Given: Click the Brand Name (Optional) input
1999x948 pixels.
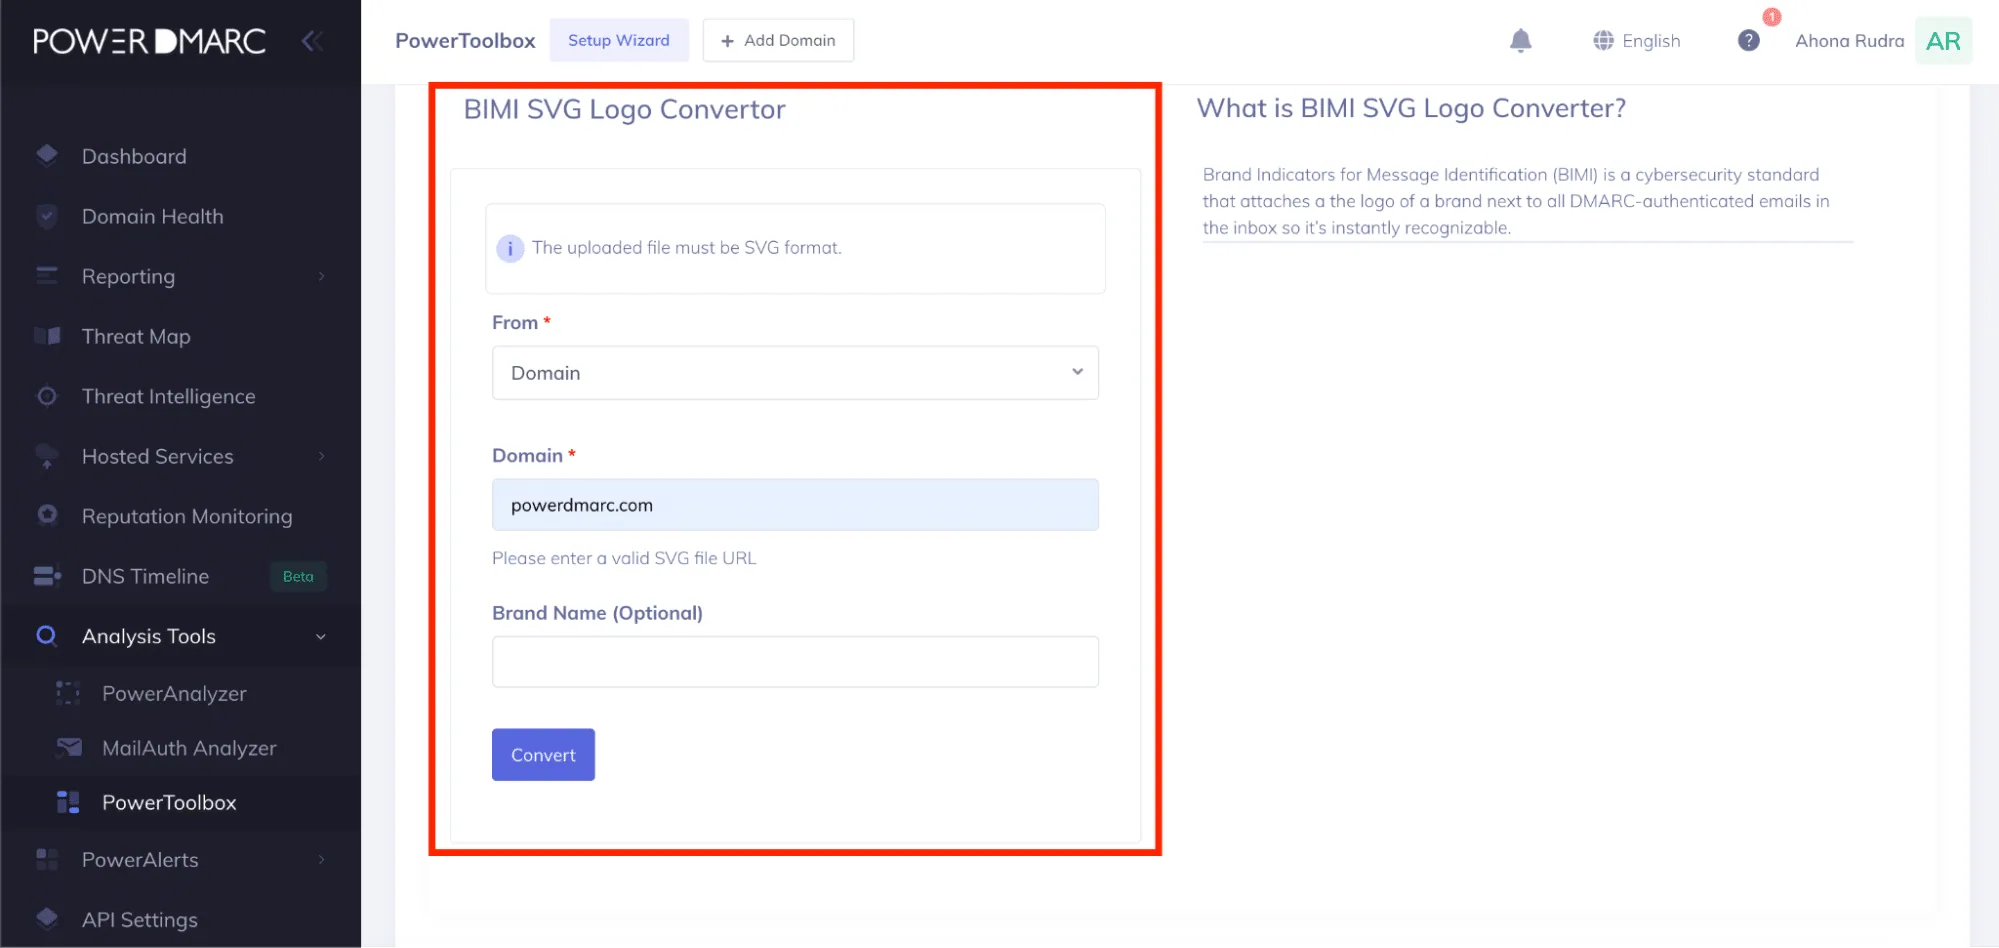Looking at the screenshot, I should pyautogui.click(x=795, y=662).
